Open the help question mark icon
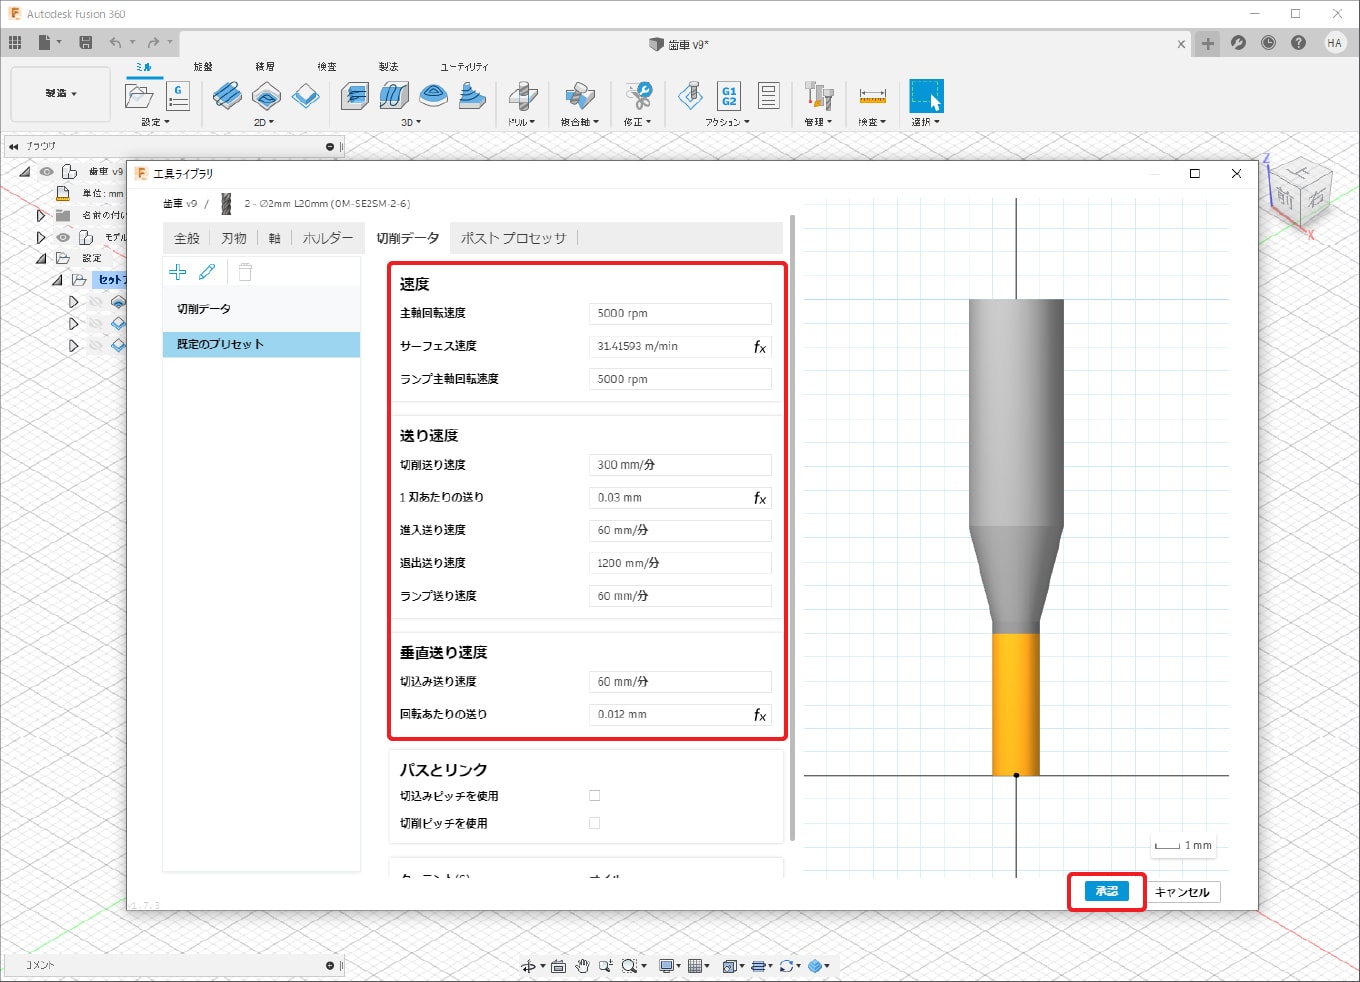Screen dimensions: 1360x982 point(1298,43)
